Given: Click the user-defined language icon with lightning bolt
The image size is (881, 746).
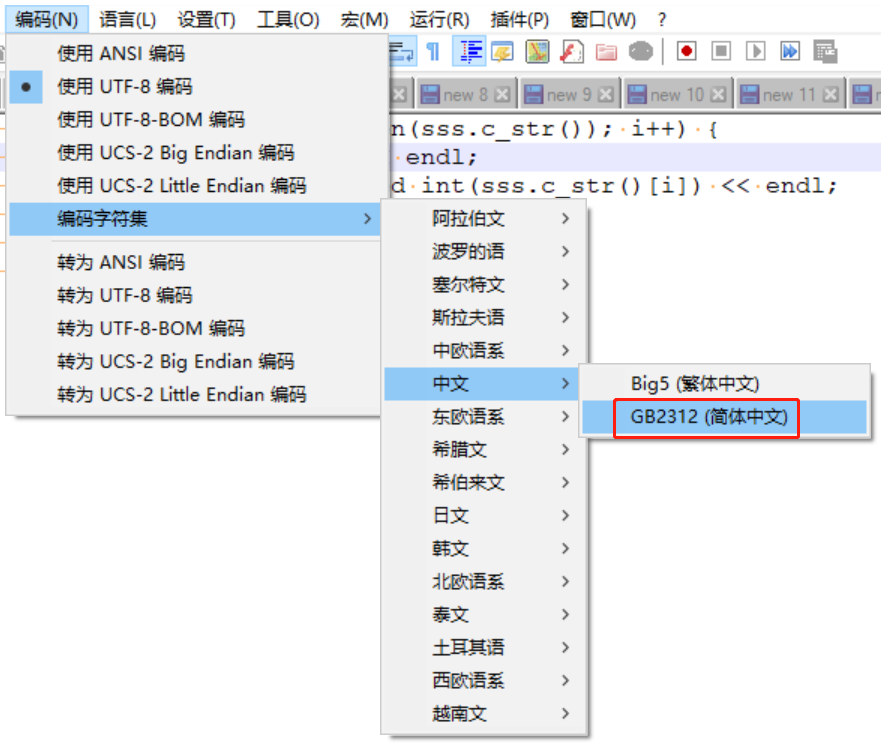Looking at the screenshot, I should pyautogui.click(x=502, y=52).
